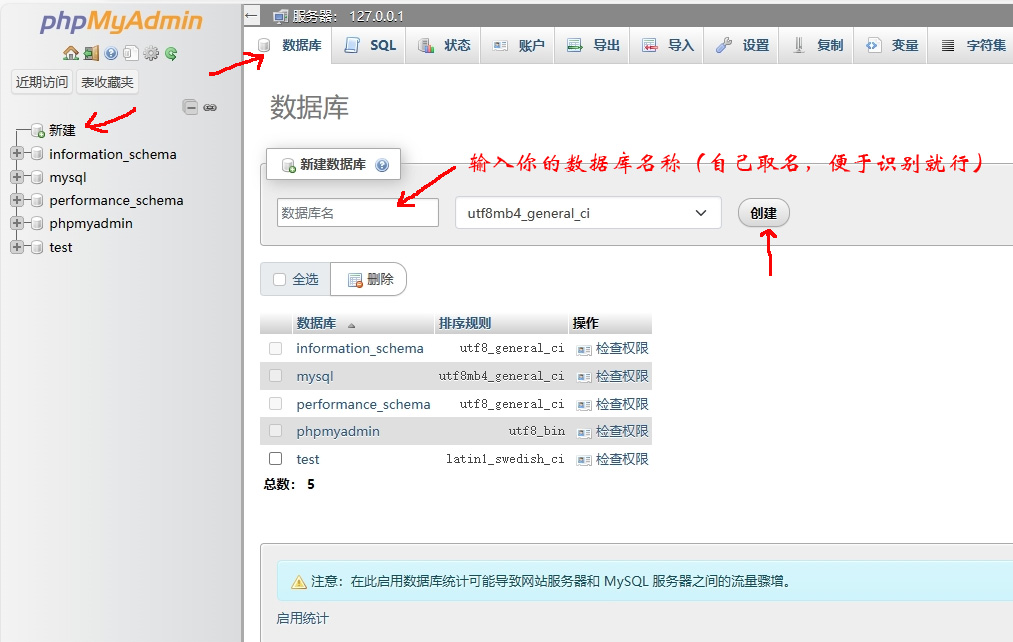Click the privileges icon in phpmyadmin row

pyautogui.click(x=584, y=432)
